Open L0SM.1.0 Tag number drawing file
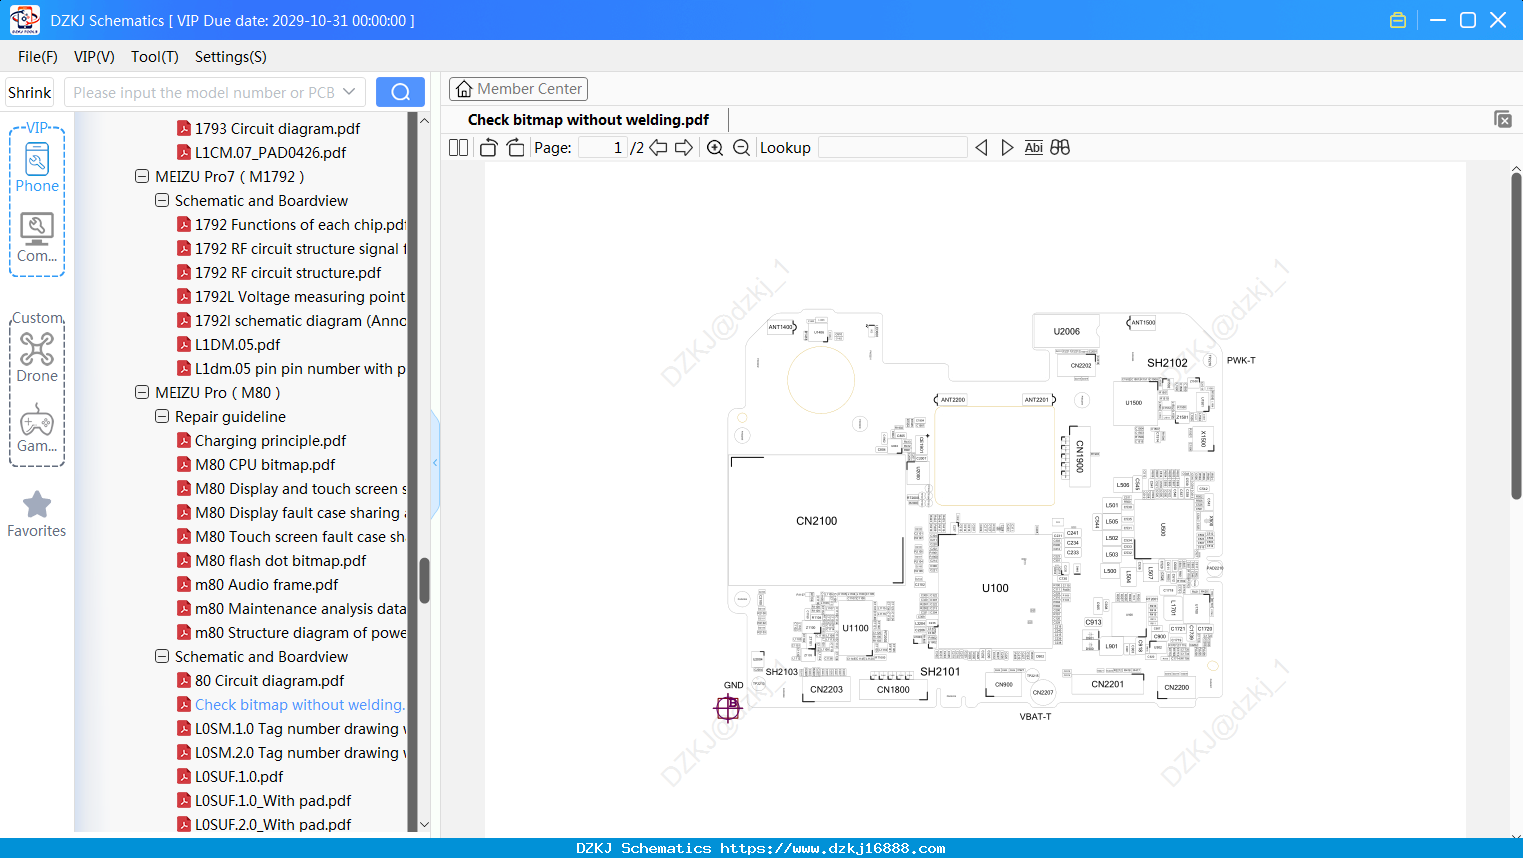This screenshot has width=1523, height=858. tap(300, 728)
